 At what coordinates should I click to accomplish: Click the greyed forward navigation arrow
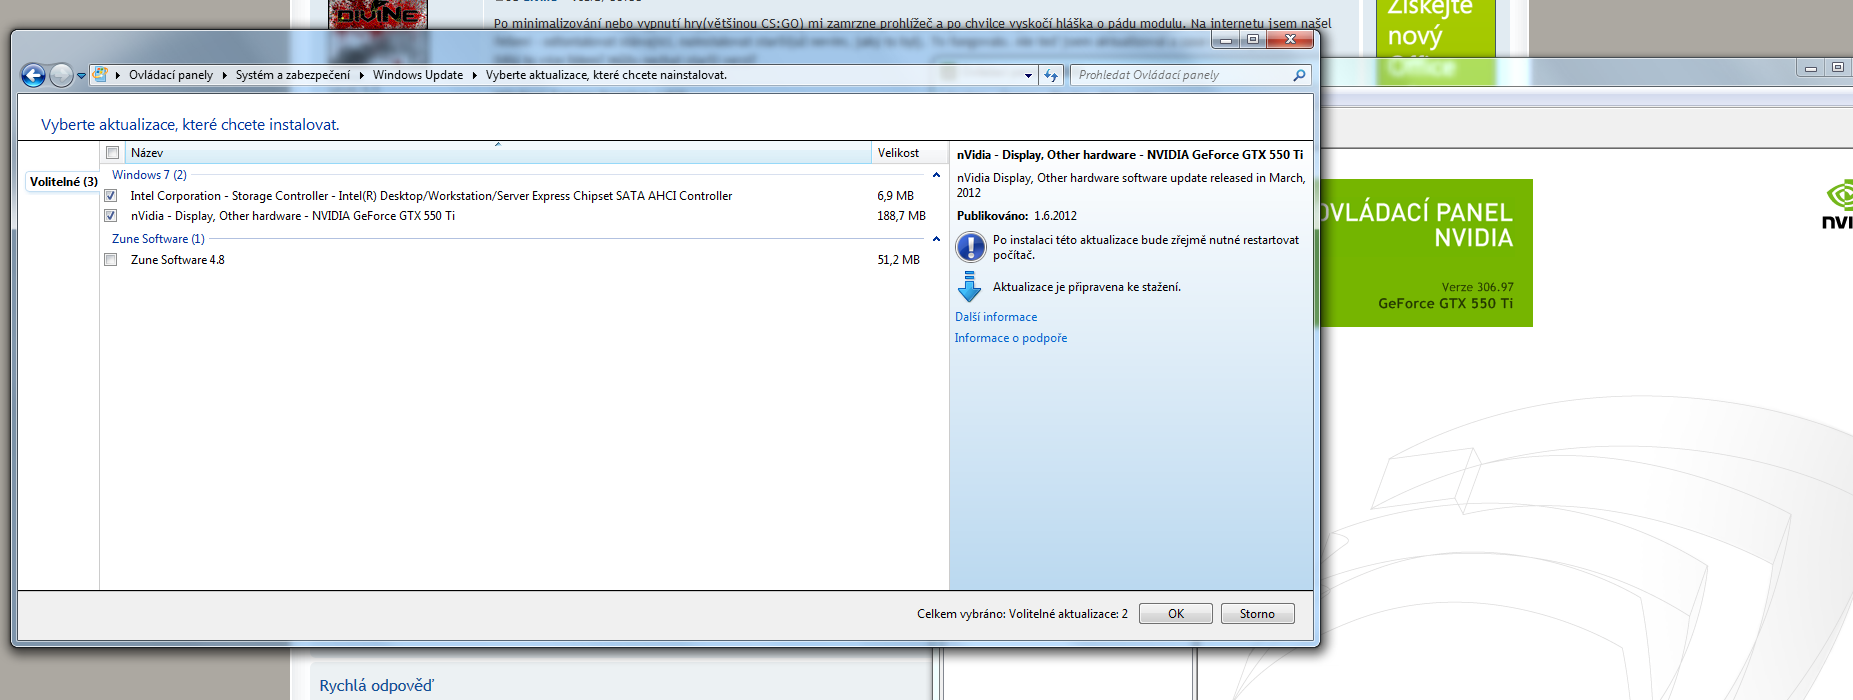(x=61, y=75)
